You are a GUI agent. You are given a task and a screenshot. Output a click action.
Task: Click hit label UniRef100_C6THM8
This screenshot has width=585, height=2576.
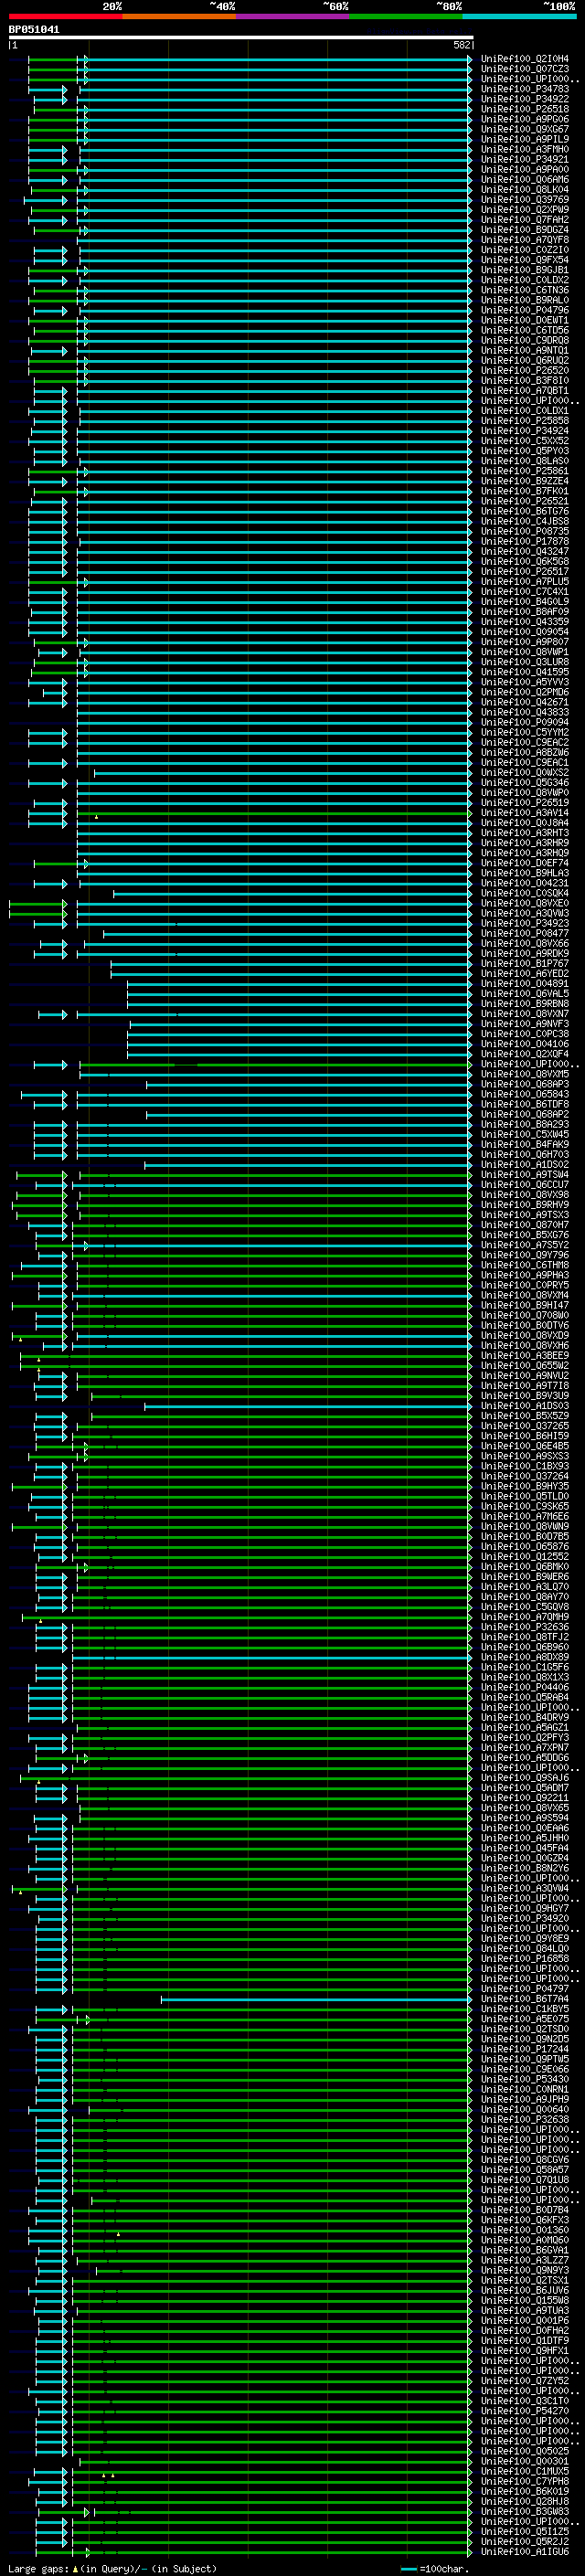pos(525,1265)
